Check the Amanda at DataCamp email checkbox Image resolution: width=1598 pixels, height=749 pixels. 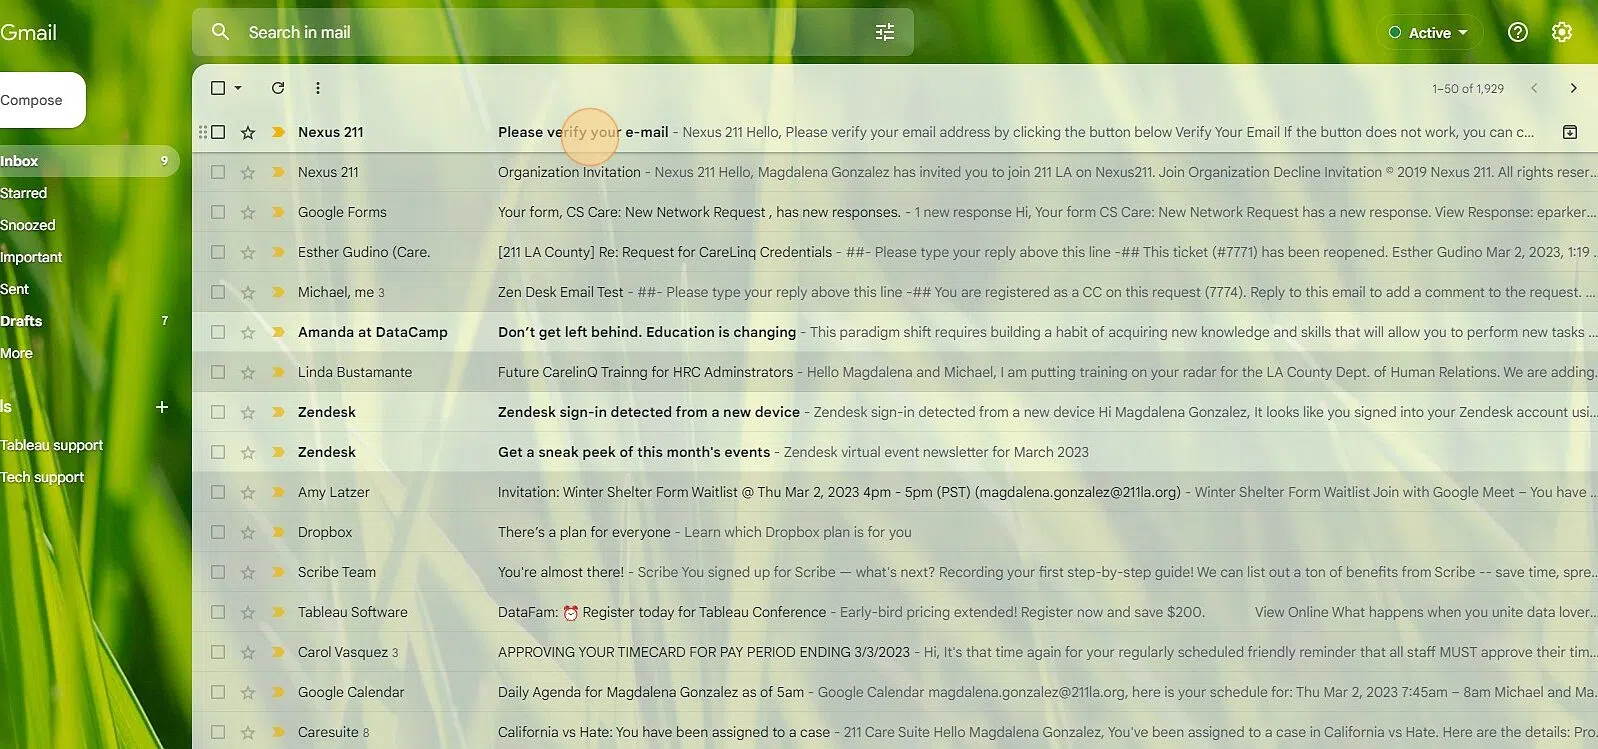(x=218, y=332)
